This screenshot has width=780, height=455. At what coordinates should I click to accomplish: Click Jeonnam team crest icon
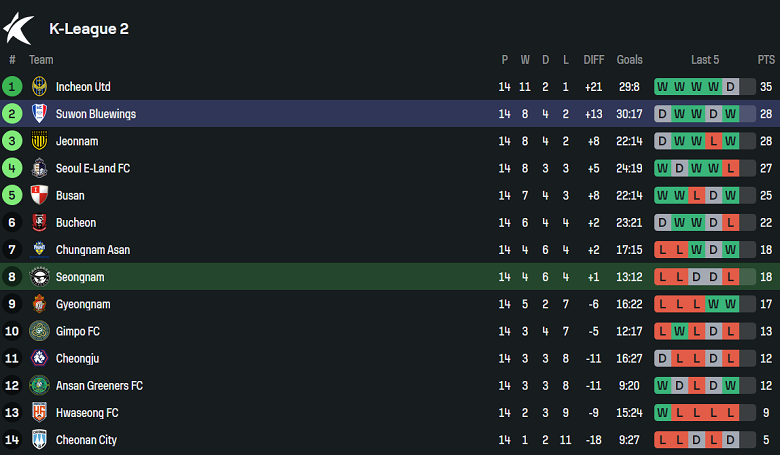click(x=39, y=141)
